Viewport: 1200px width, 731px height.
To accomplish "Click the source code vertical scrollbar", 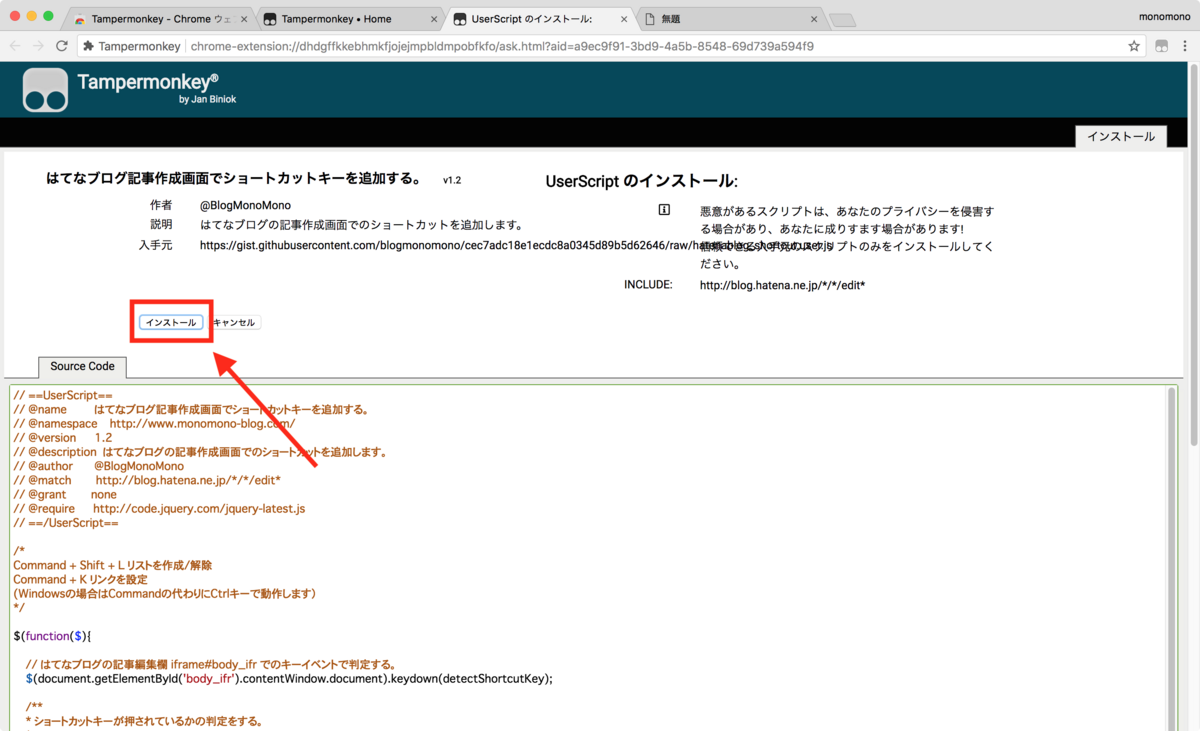I will pos(1171,558).
